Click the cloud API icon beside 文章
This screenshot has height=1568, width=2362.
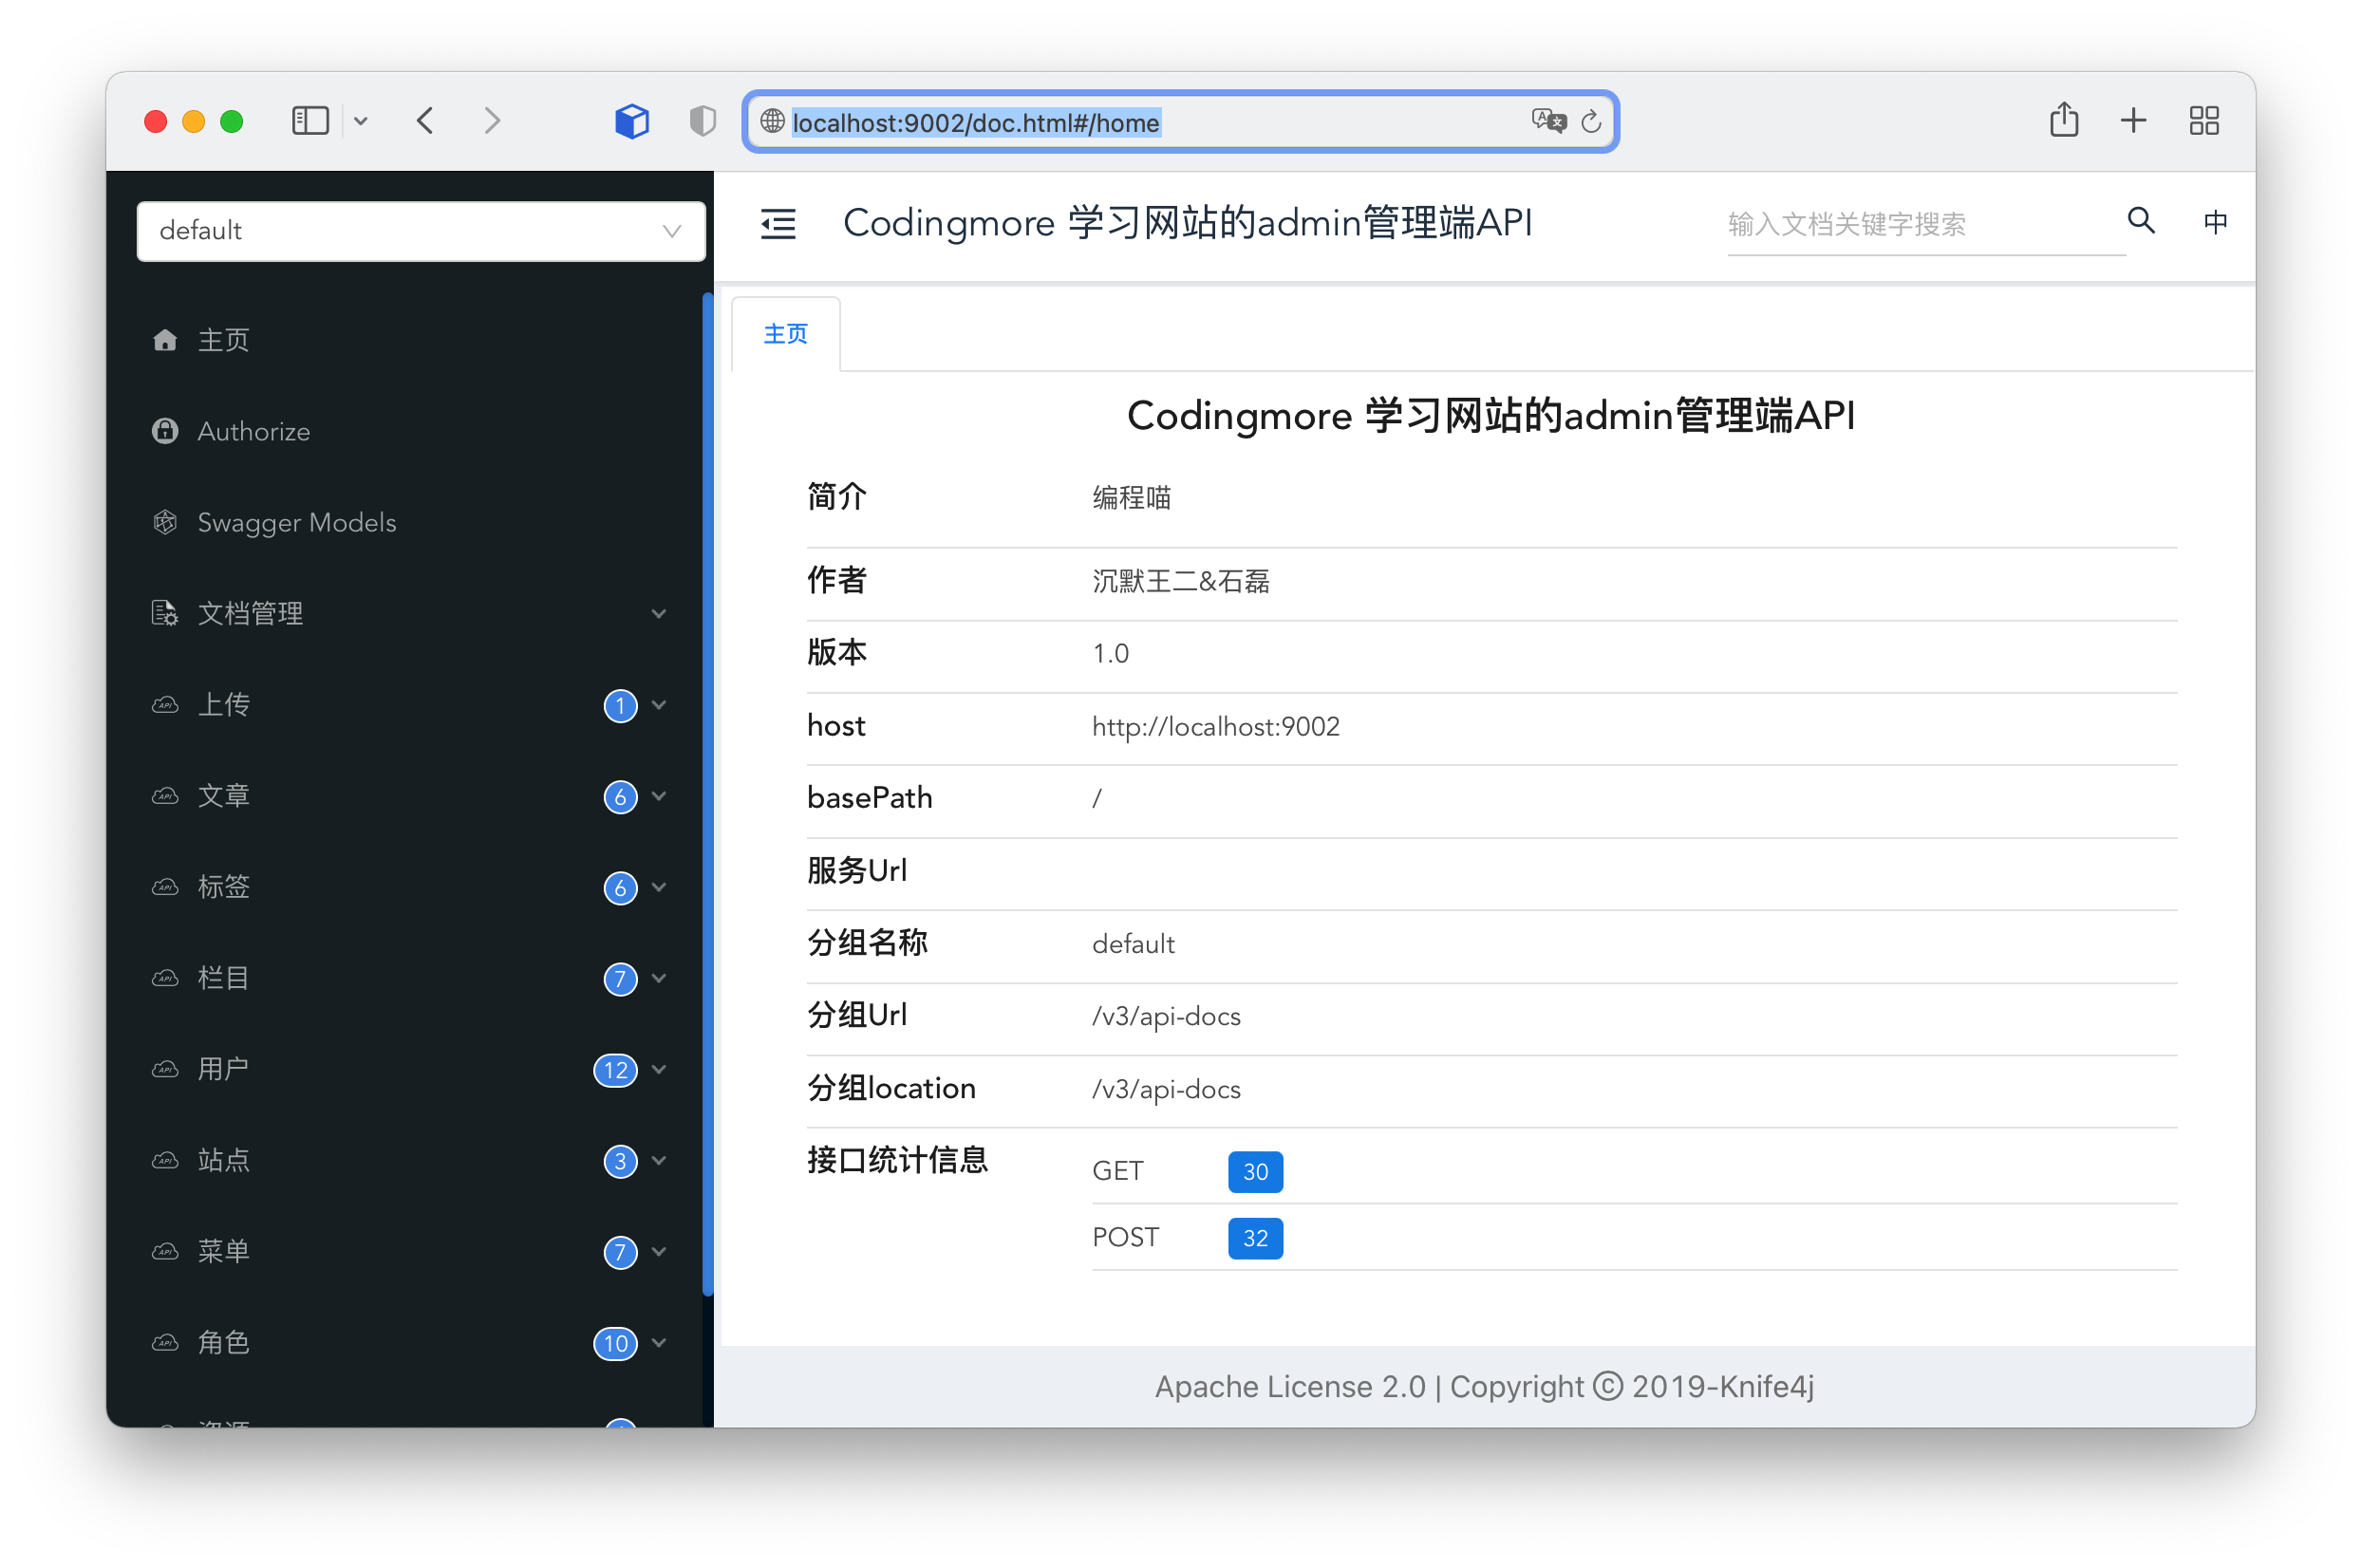165,796
